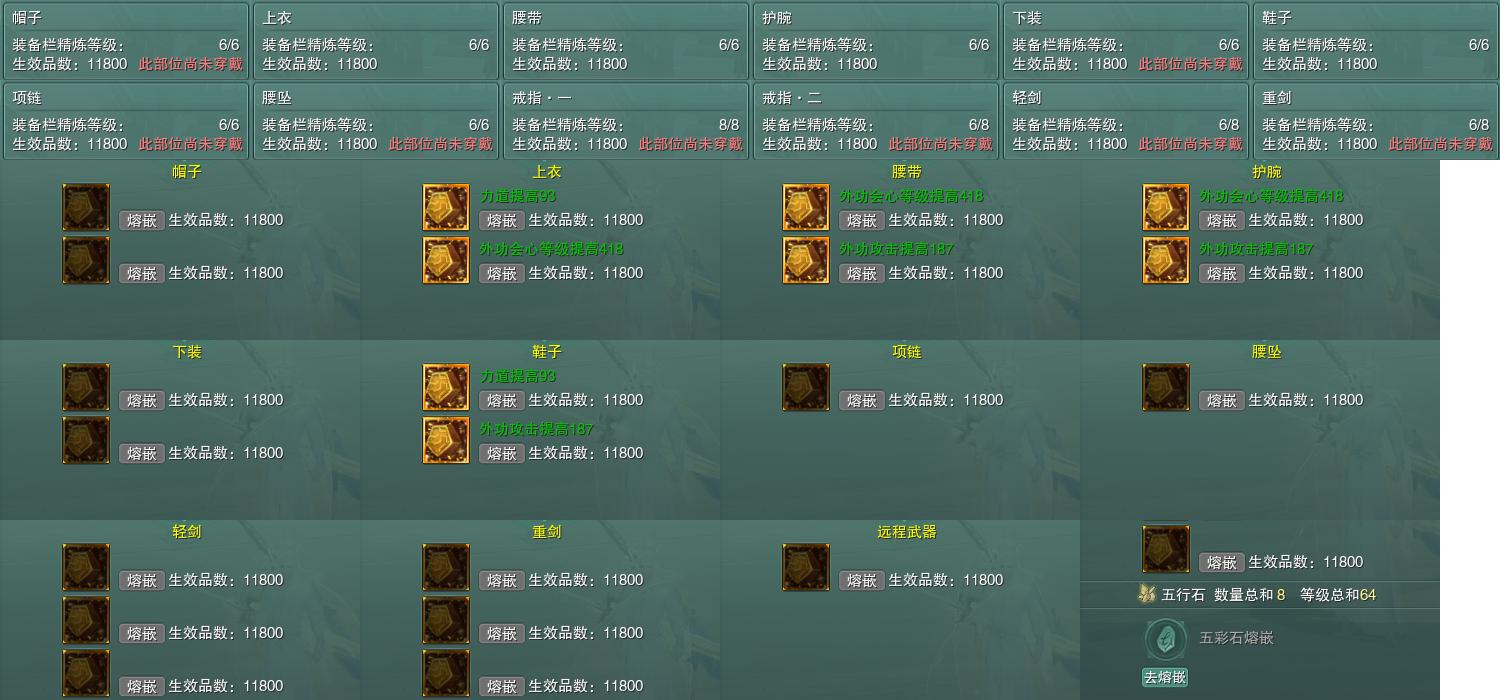Select the 重剑 refinement slot panel at top
1500x700 pixels.
click(1376, 120)
